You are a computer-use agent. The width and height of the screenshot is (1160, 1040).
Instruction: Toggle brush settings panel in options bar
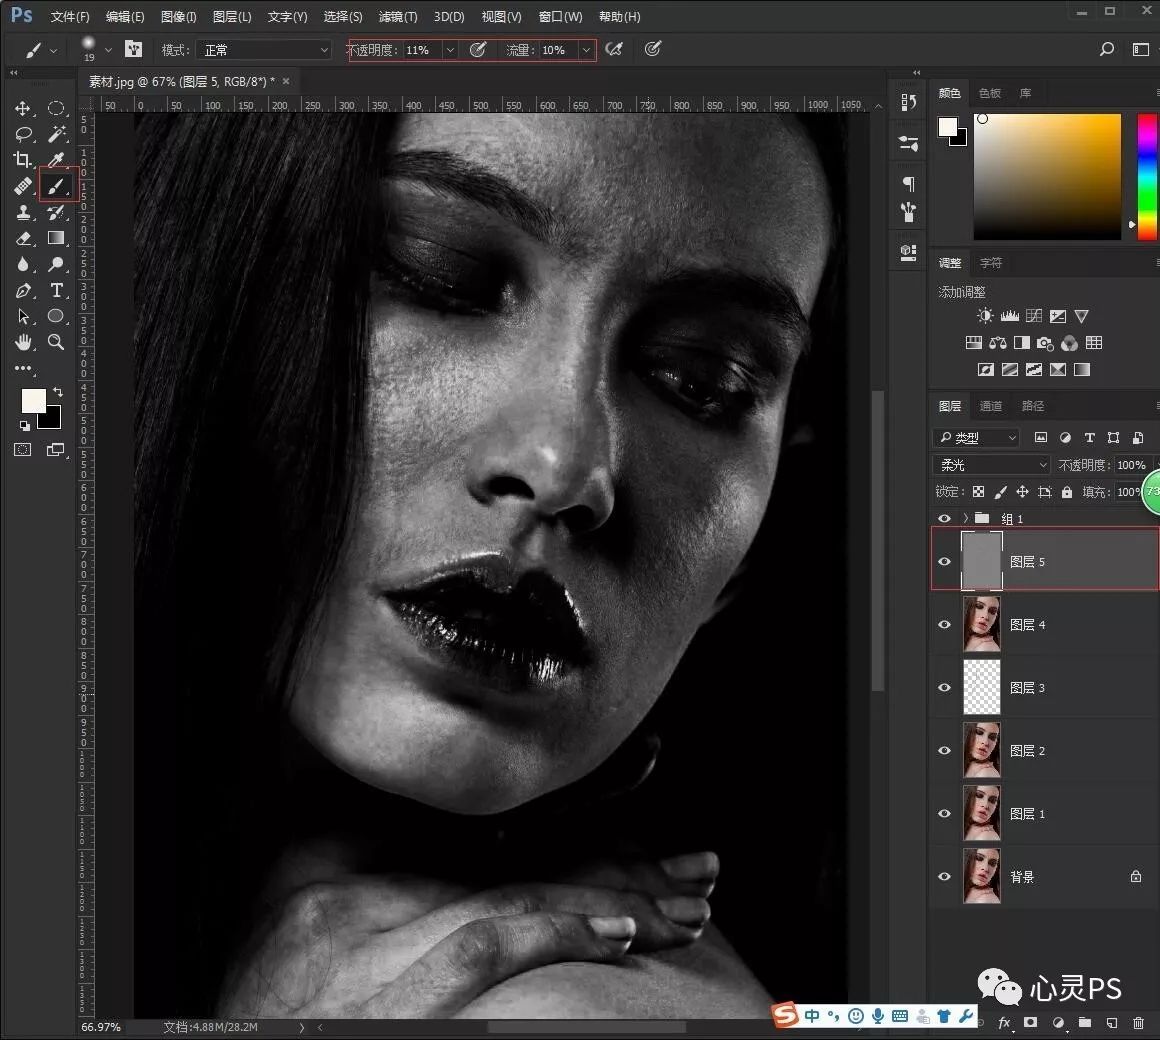click(x=133, y=50)
